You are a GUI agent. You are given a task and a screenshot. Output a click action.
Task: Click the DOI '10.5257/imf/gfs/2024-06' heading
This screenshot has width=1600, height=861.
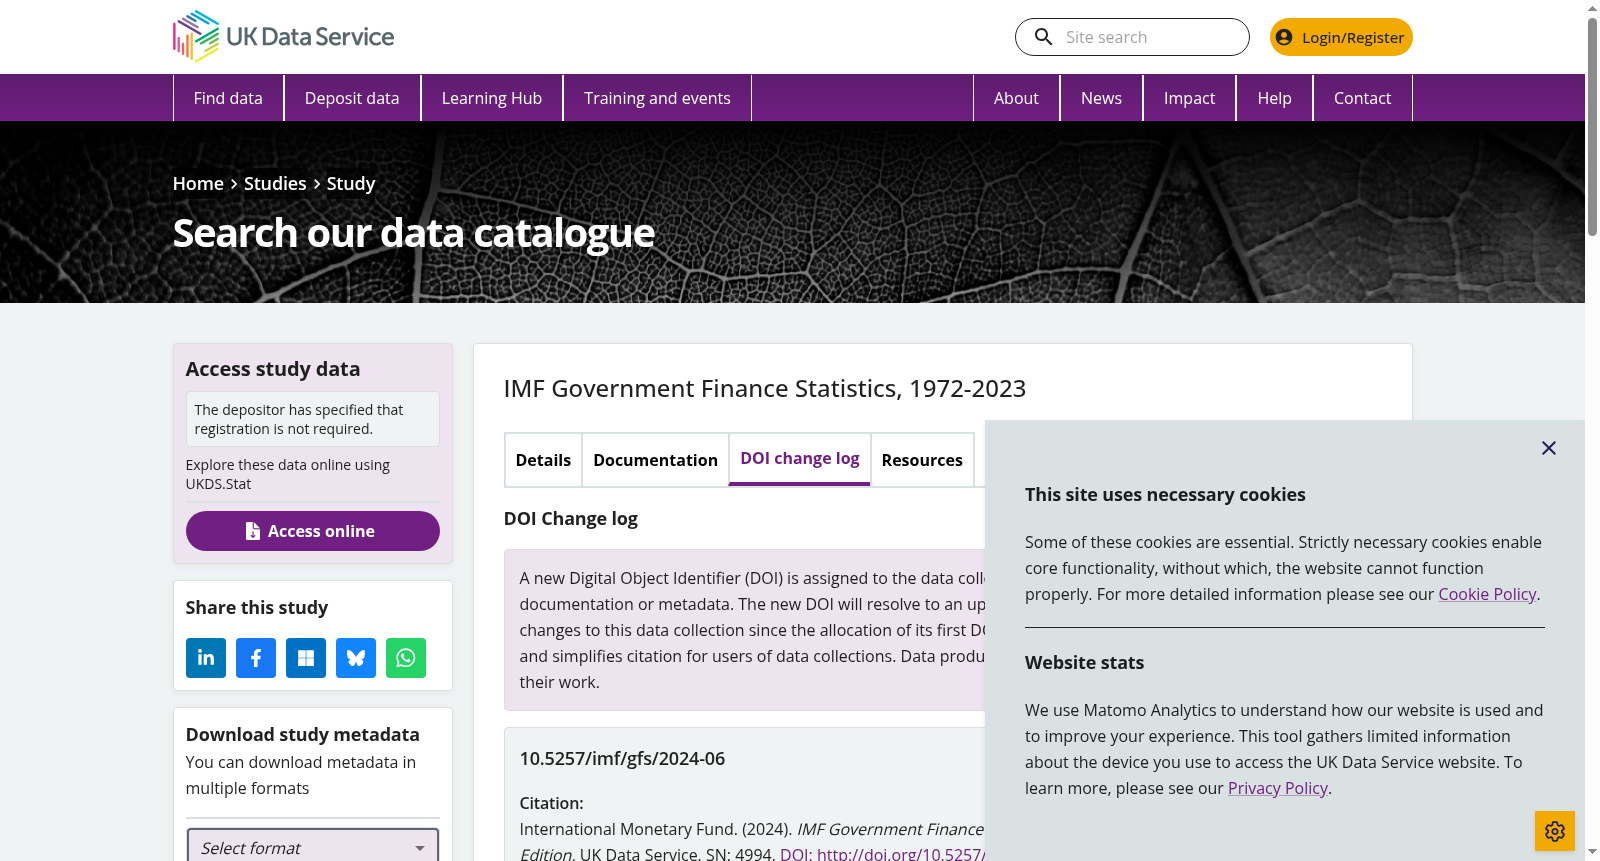point(622,759)
